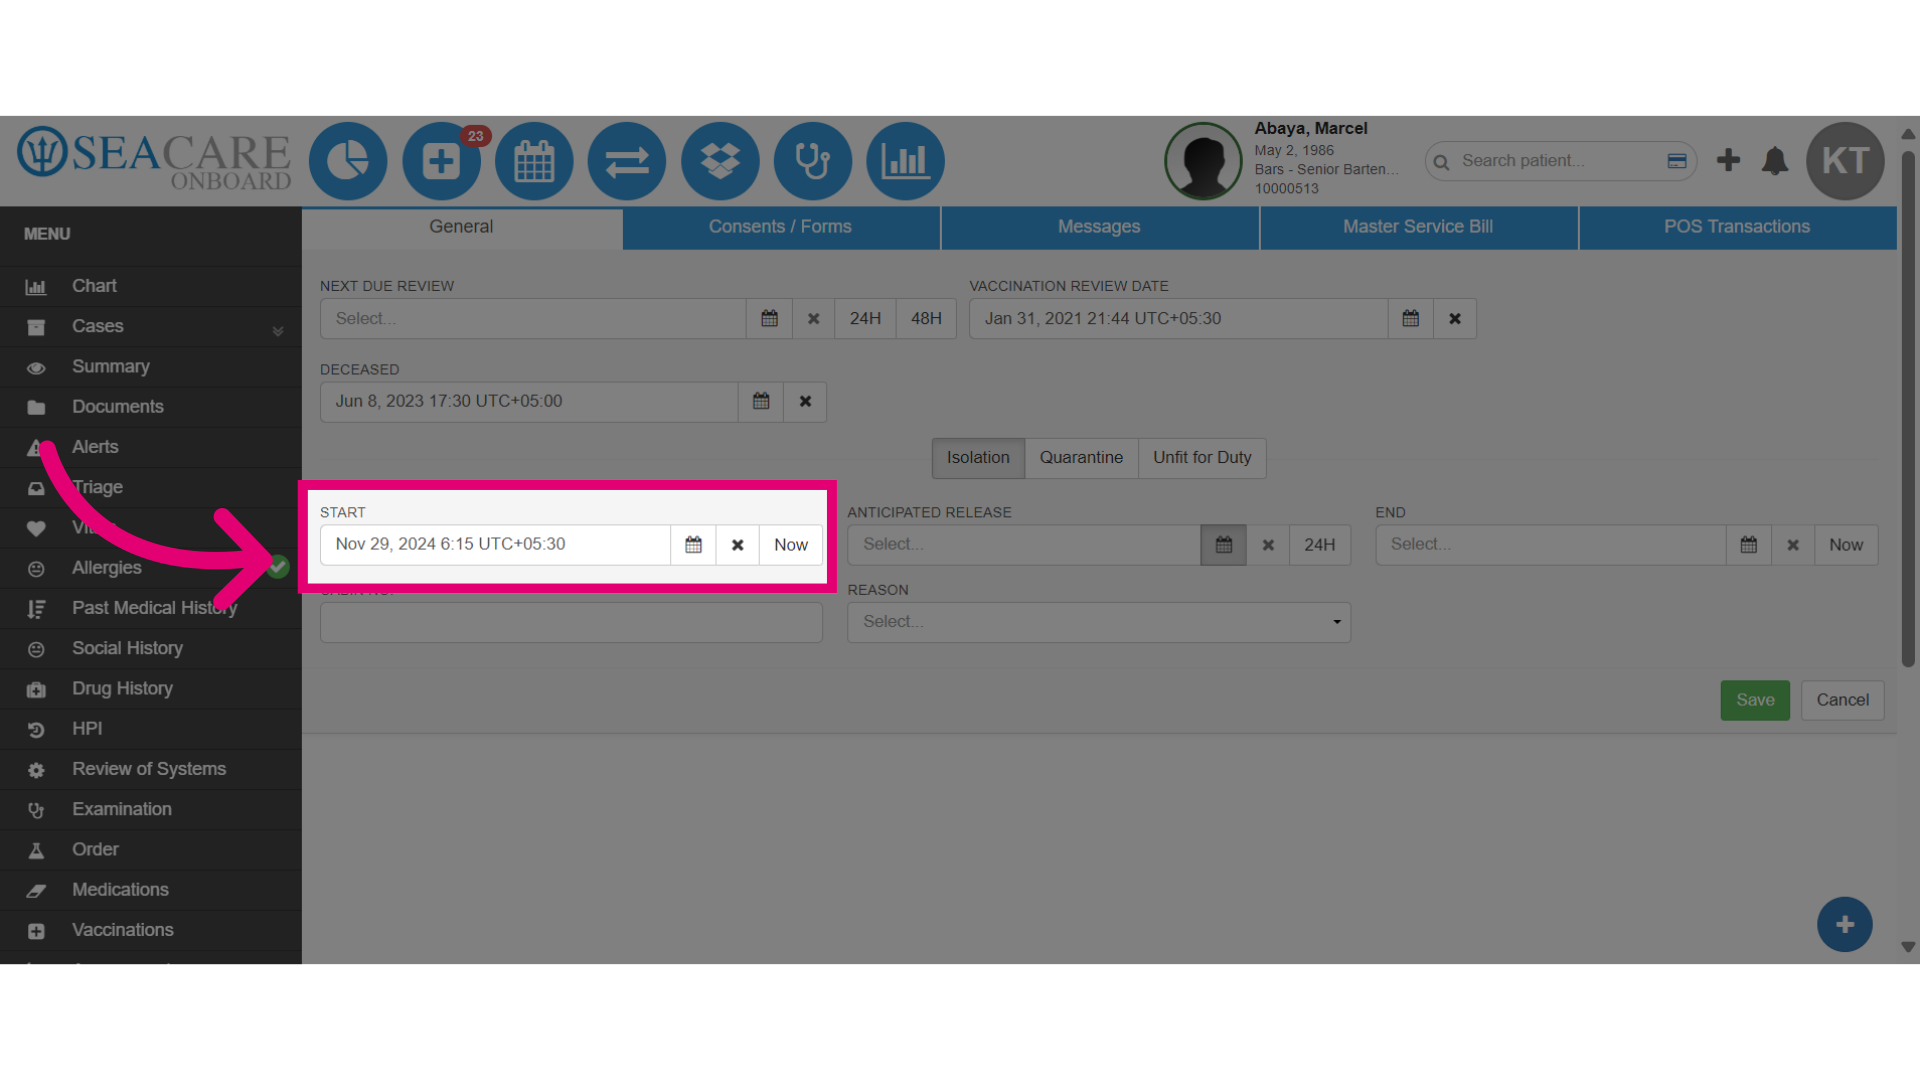
Task: Open Allergies in the sidebar menu
Action: (150, 568)
